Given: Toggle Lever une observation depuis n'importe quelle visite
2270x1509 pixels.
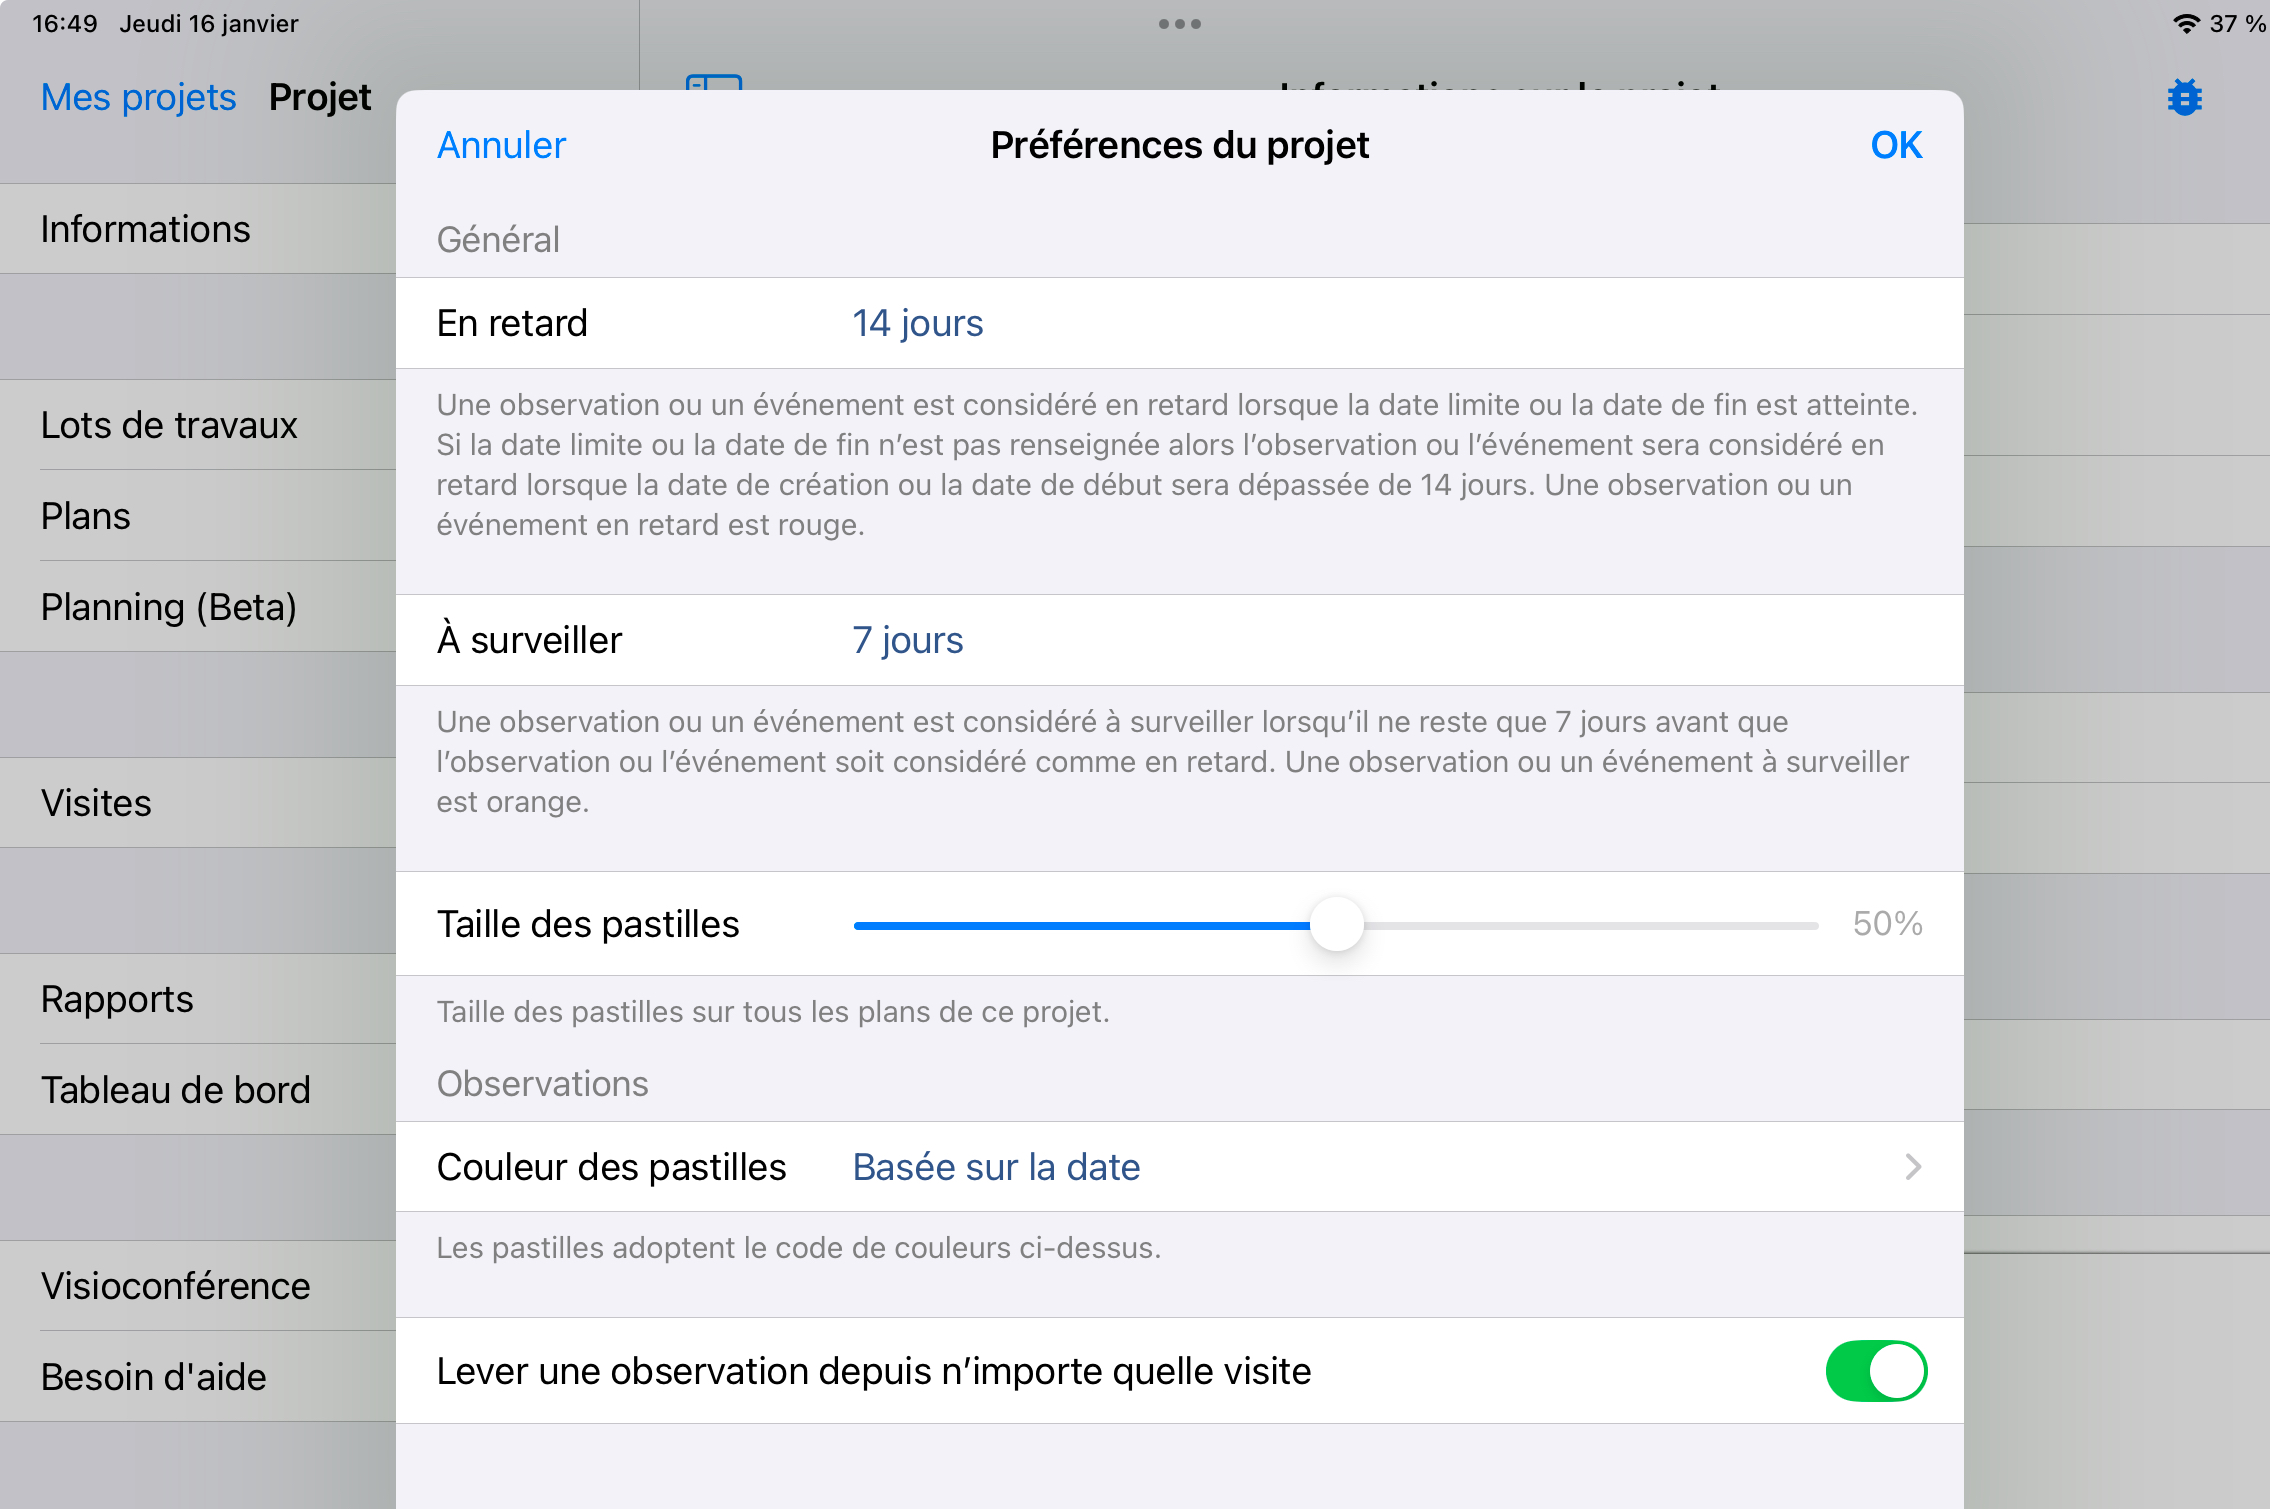Looking at the screenshot, I should coord(1875,1371).
